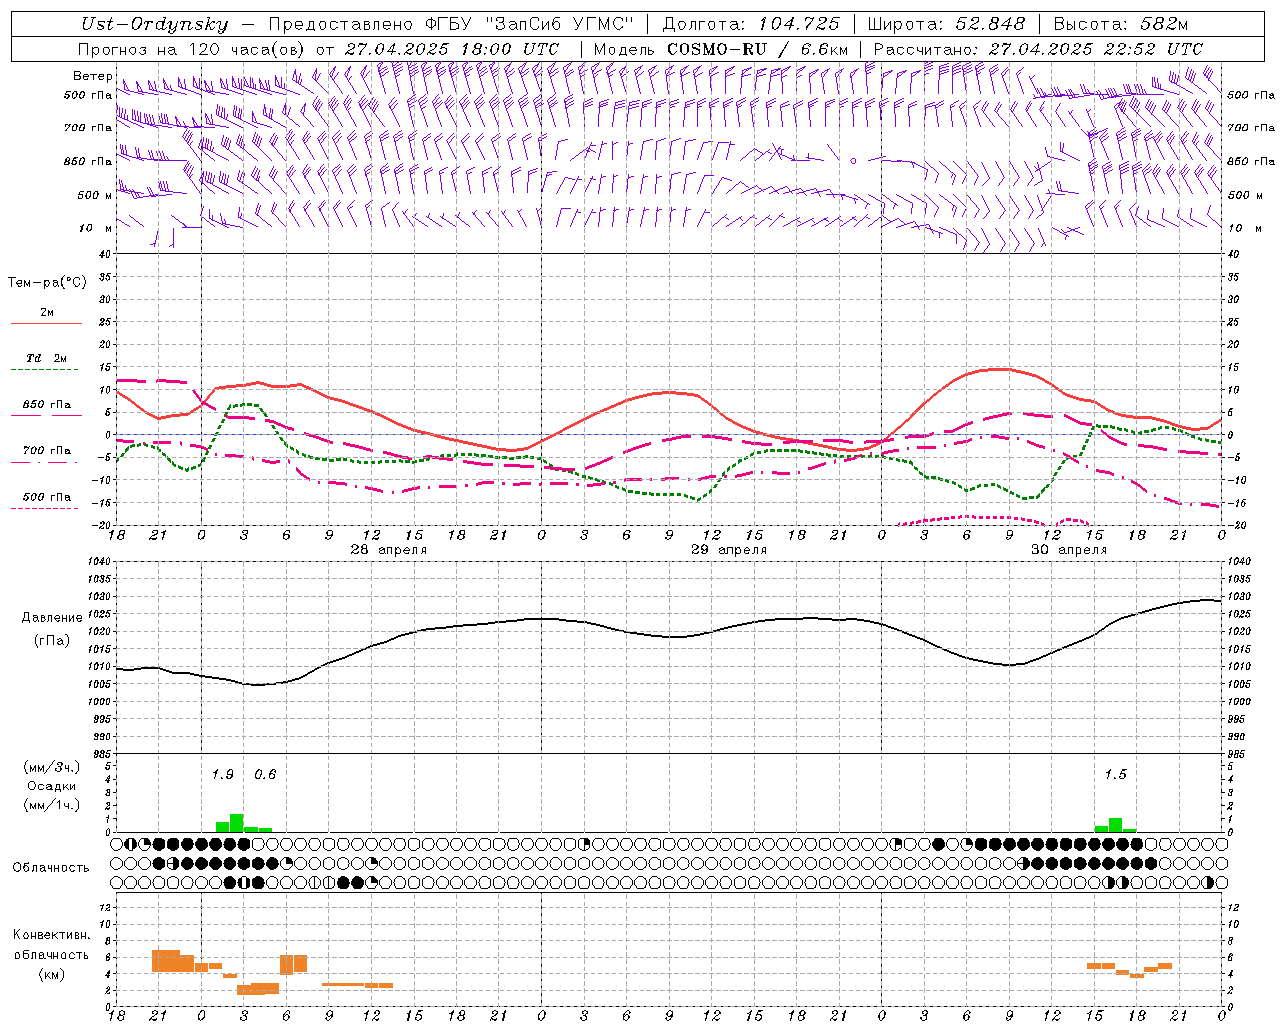Screen dimensions: 1280x1024
Task: Click the tallest green precipitation bar on 28 April
Action: click(x=237, y=823)
